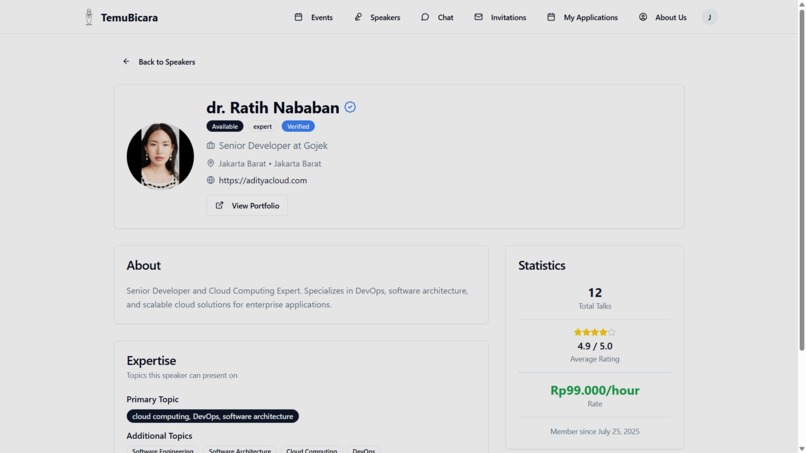The height and width of the screenshot is (453, 806).
Task: Open the J user avatar menu
Action: pyautogui.click(x=709, y=17)
